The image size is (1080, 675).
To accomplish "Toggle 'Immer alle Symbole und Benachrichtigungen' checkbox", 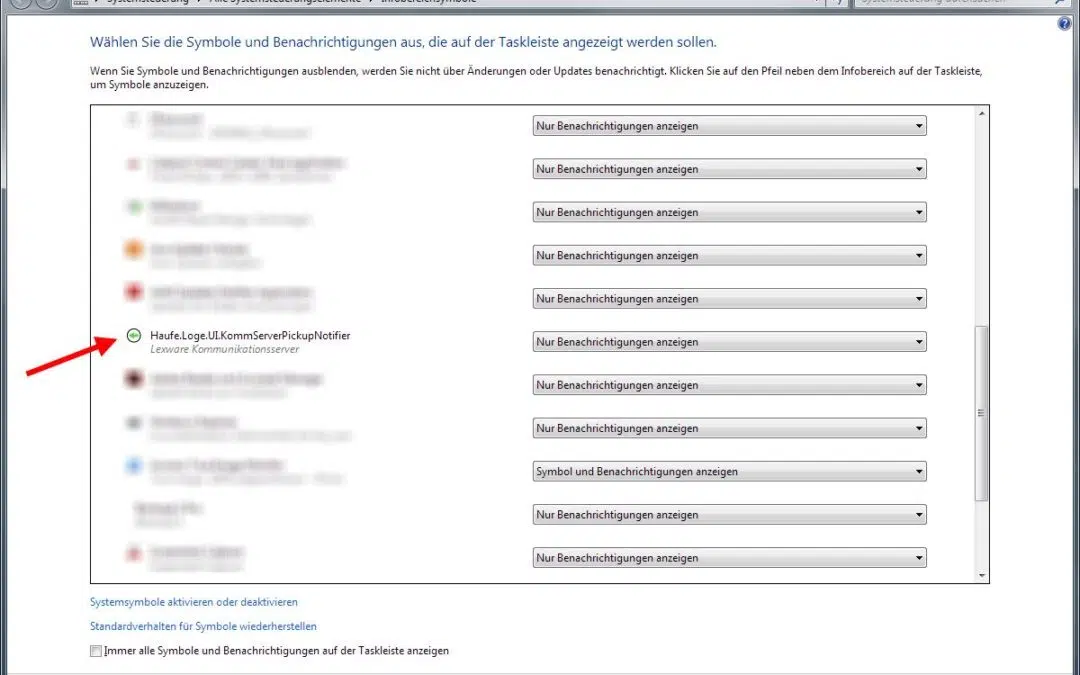I will pyautogui.click(x=96, y=651).
